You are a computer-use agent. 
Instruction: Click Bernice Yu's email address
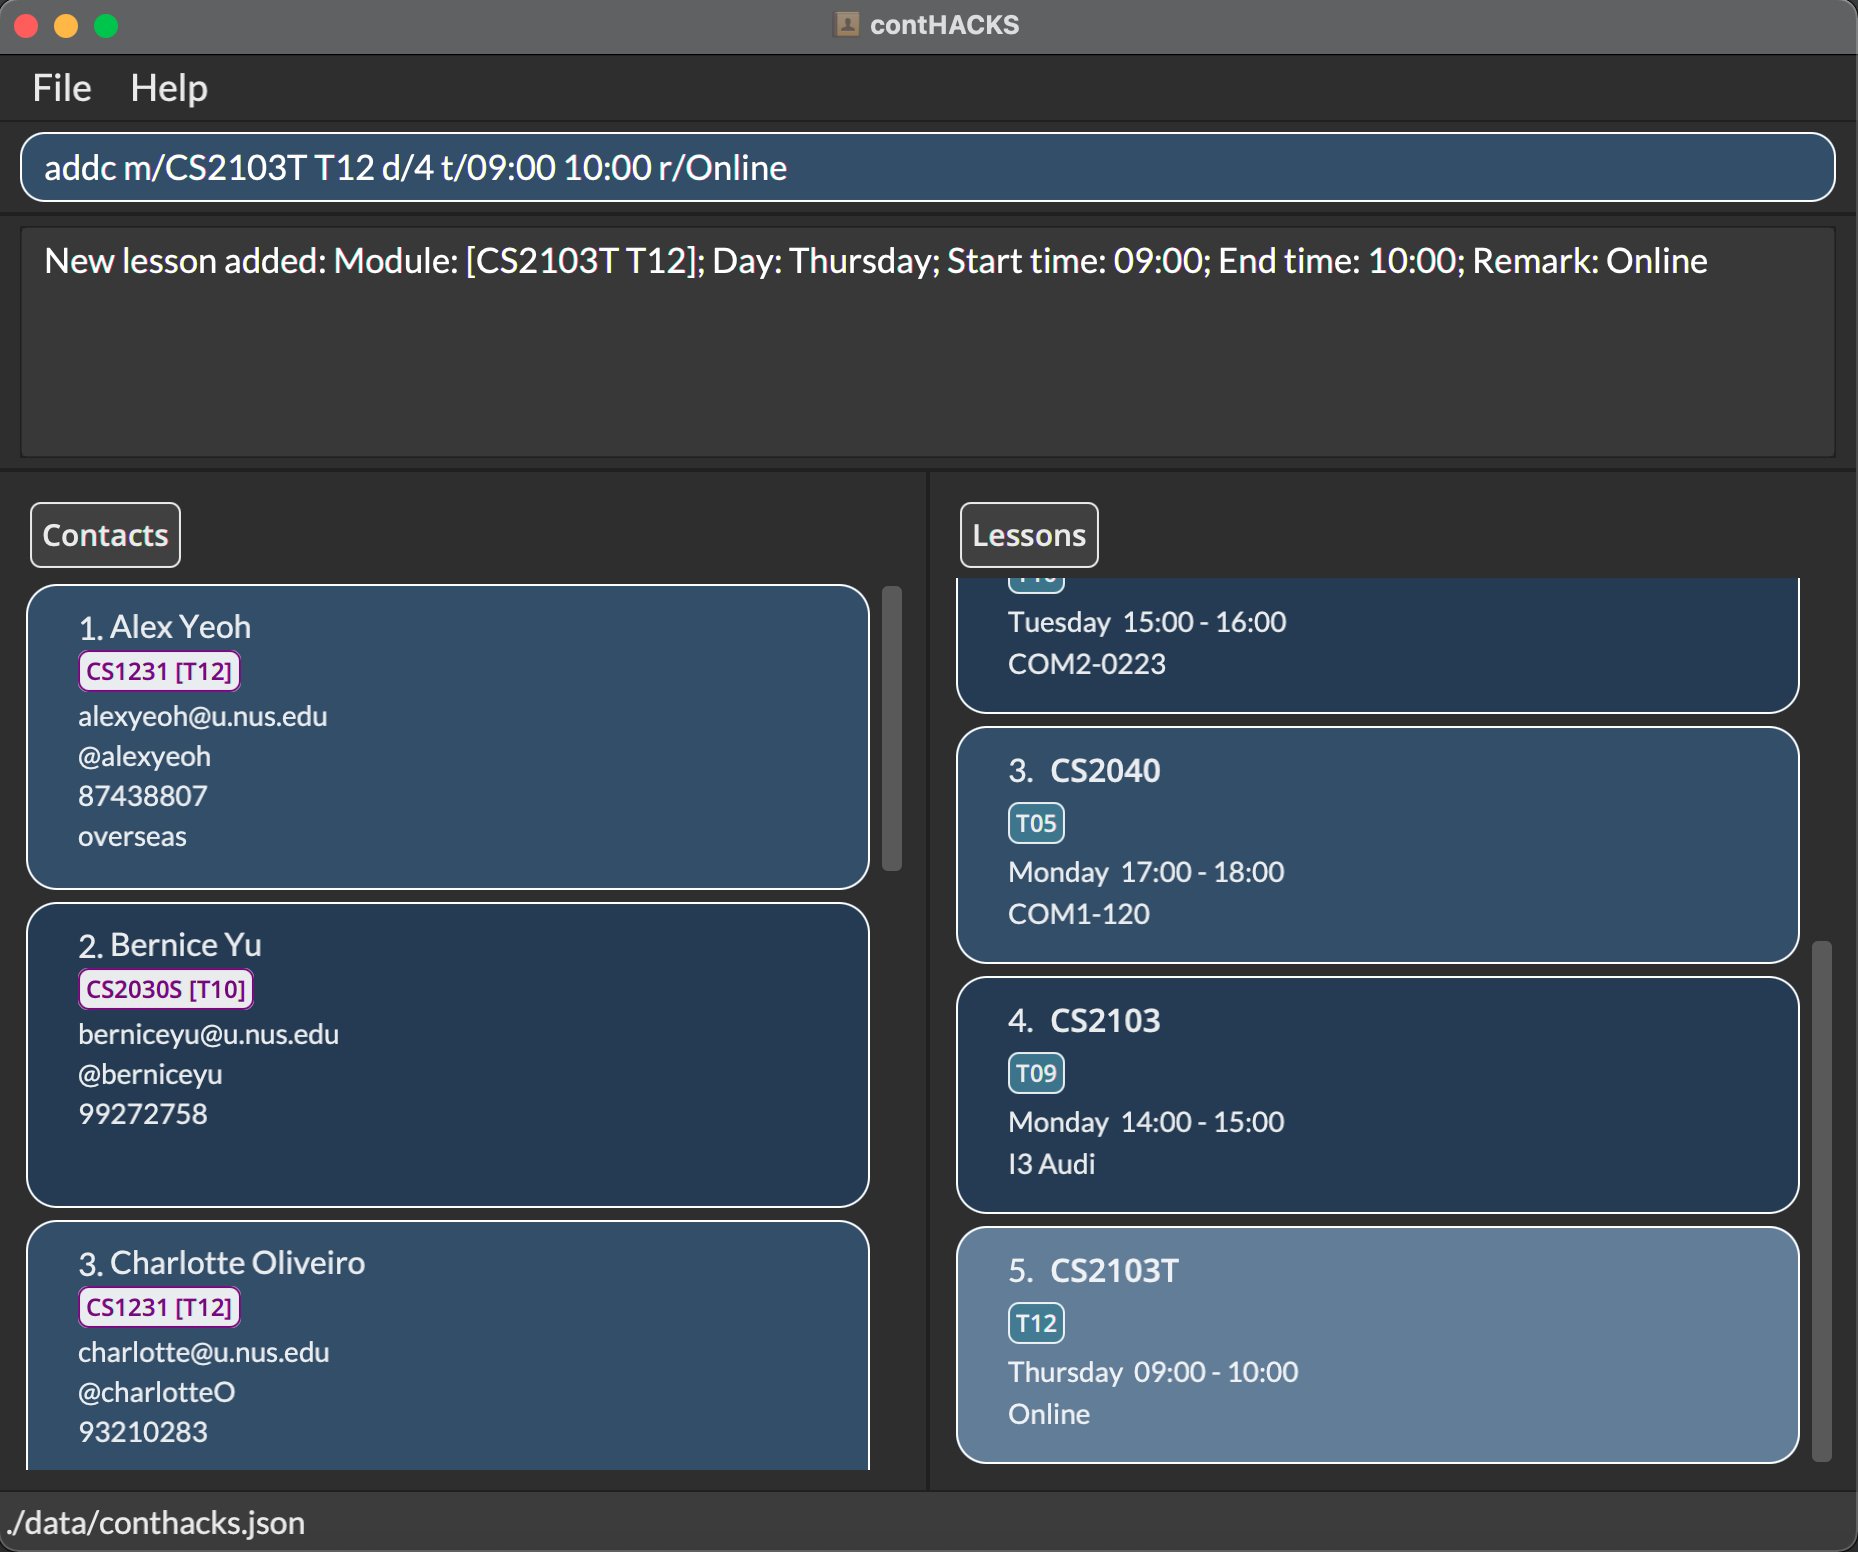coord(208,1034)
